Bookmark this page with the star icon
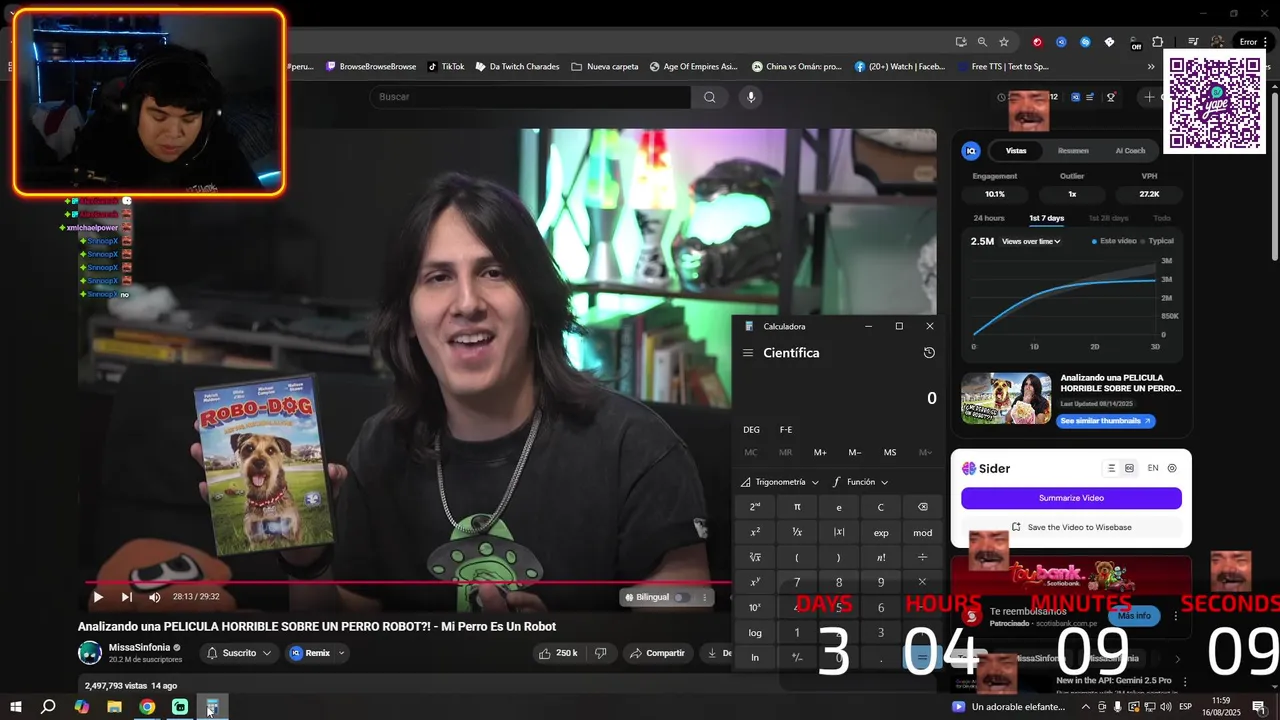The width and height of the screenshot is (1280, 720). coord(1004,42)
